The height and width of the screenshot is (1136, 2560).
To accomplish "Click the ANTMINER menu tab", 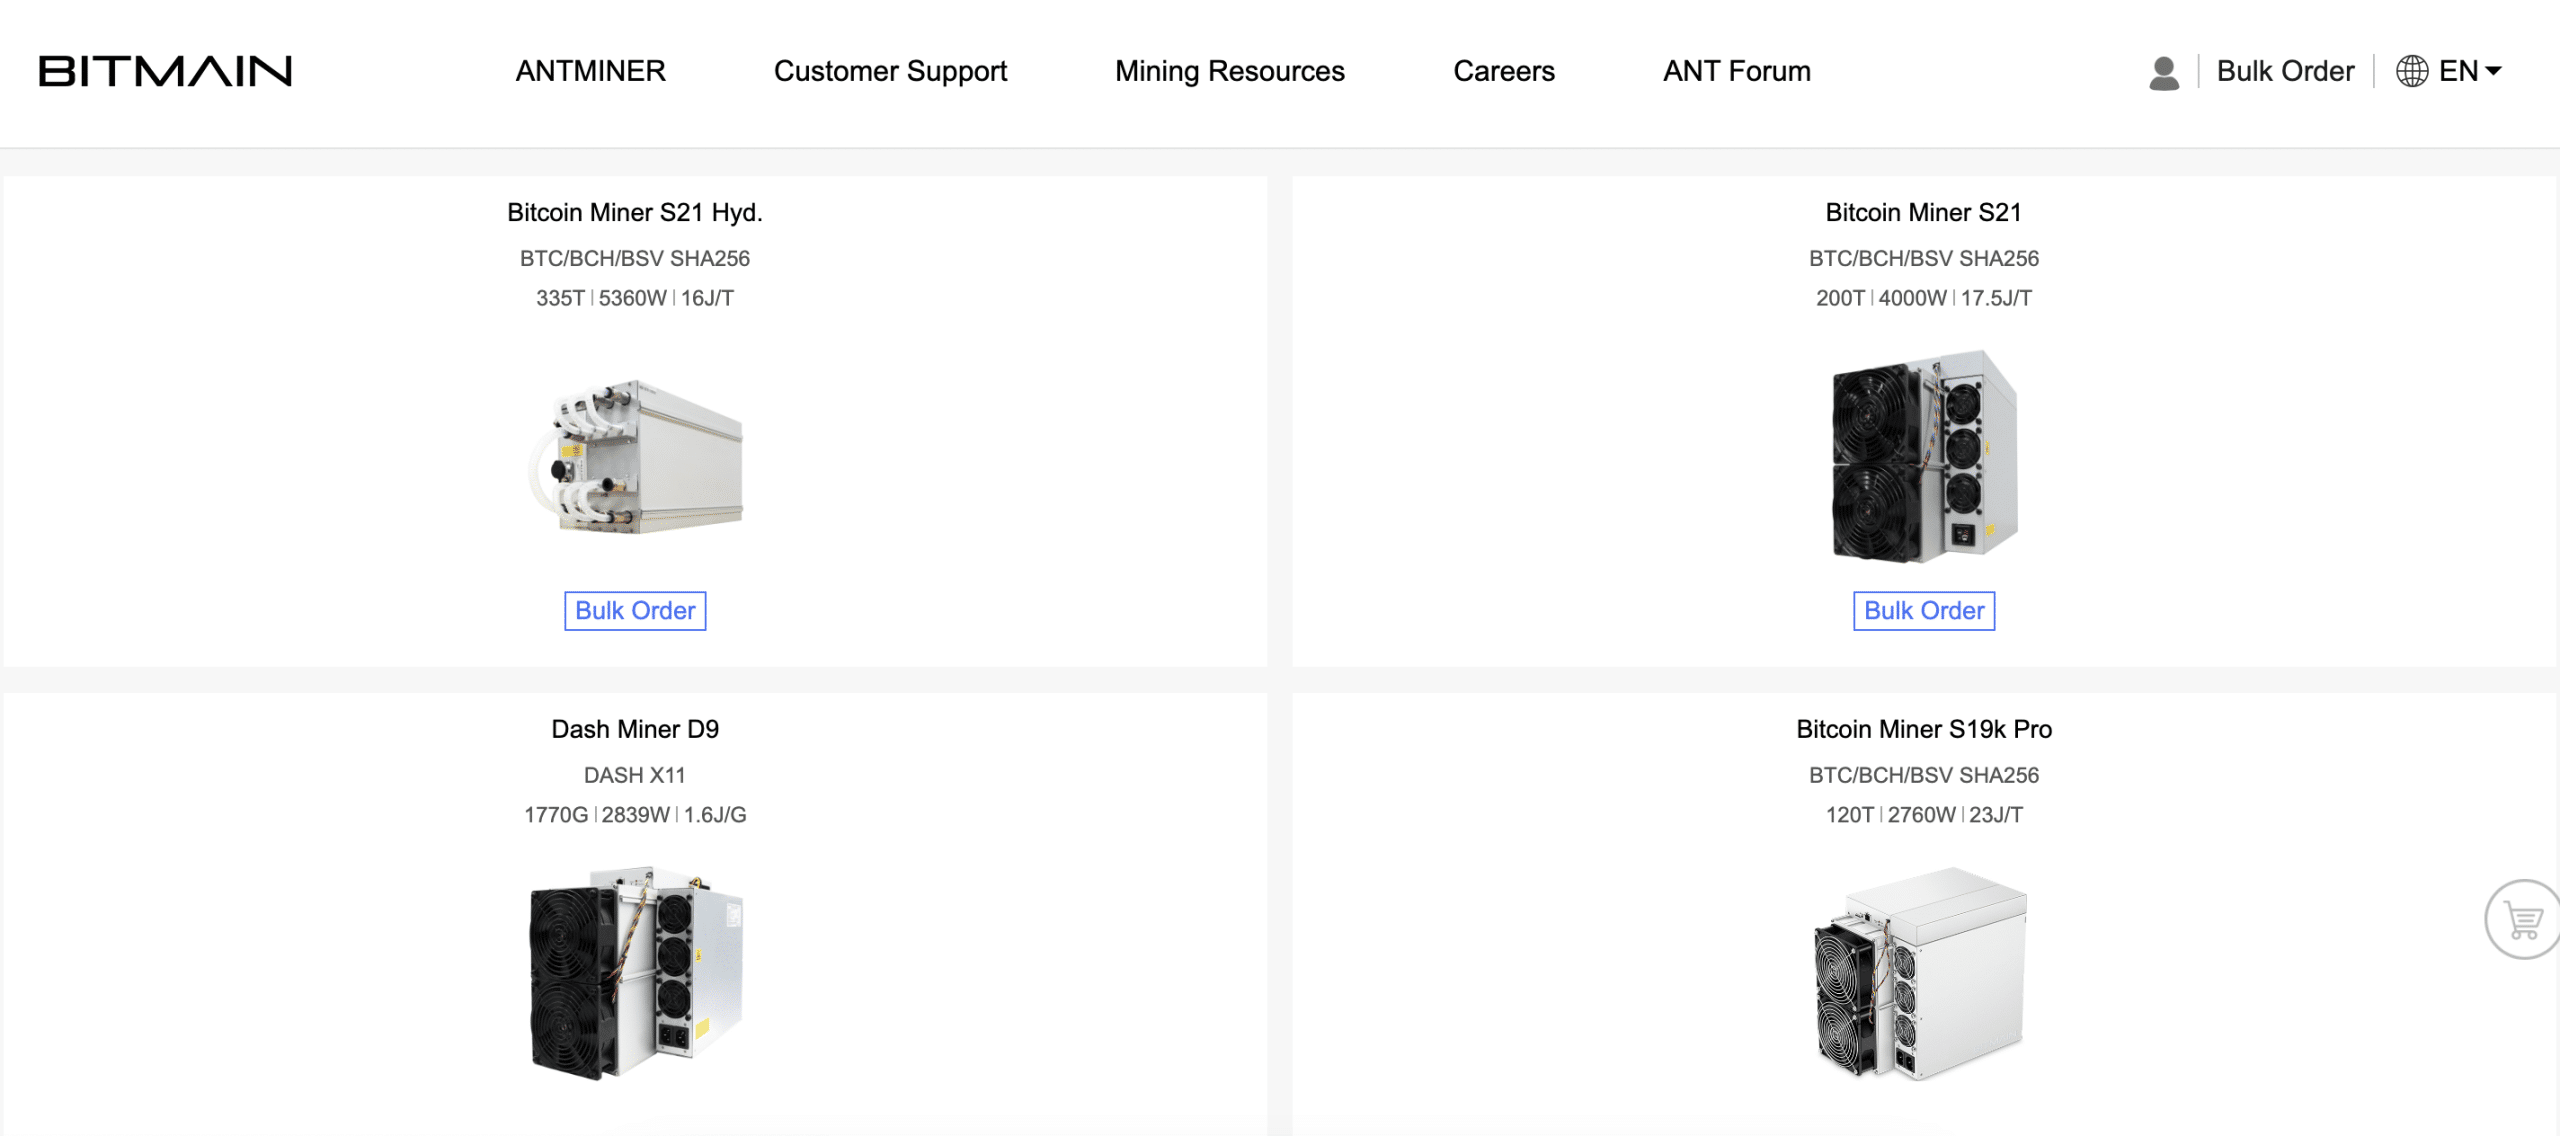I will tap(591, 70).
